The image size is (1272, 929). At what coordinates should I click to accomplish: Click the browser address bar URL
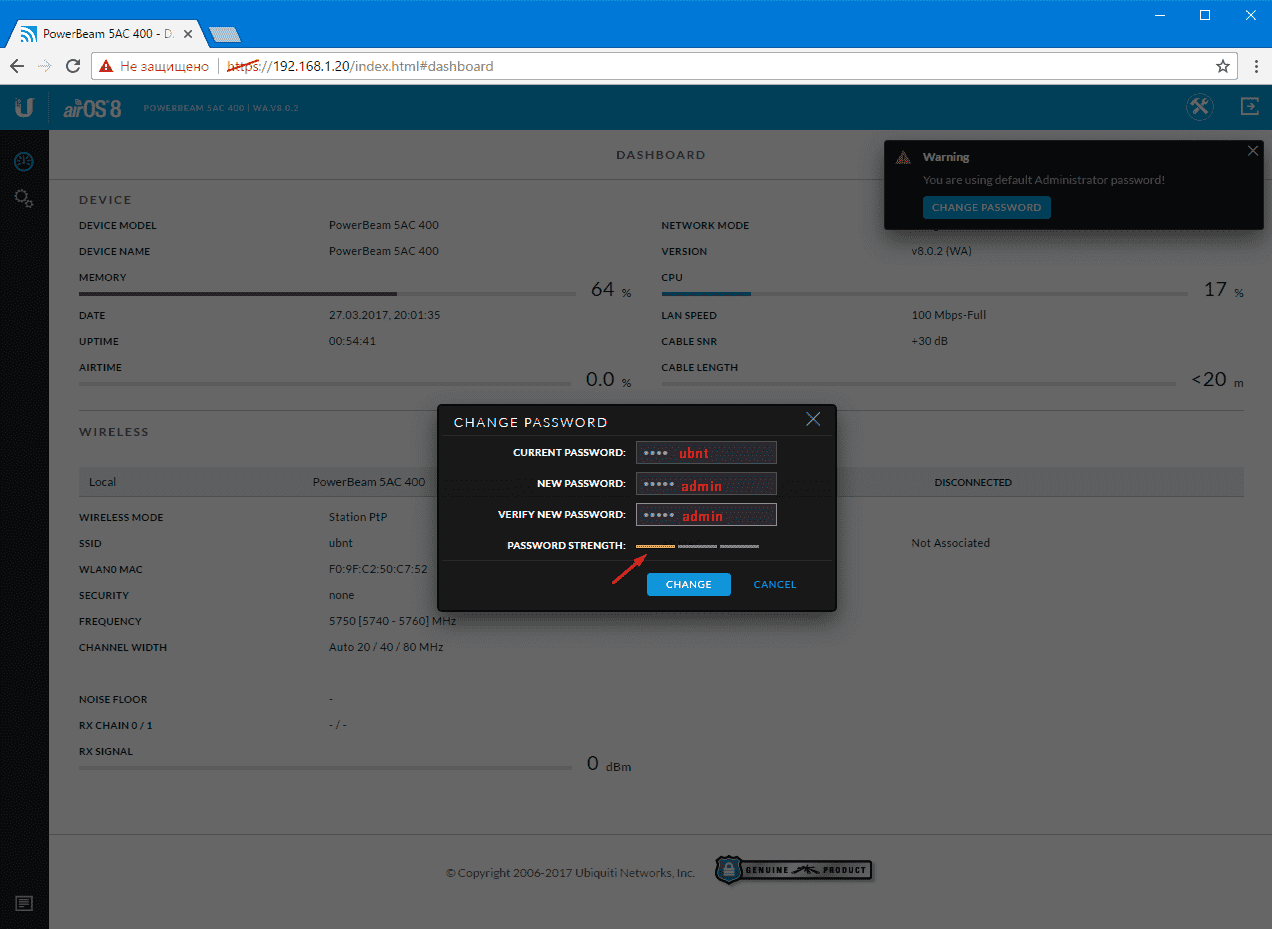(360, 66)
